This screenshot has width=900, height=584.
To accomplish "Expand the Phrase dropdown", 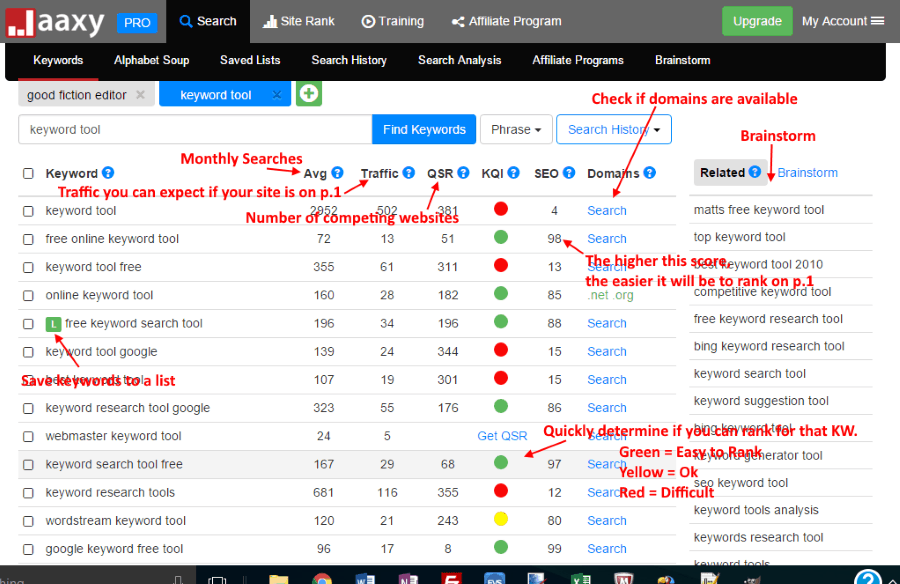I will tap(516, 130).
